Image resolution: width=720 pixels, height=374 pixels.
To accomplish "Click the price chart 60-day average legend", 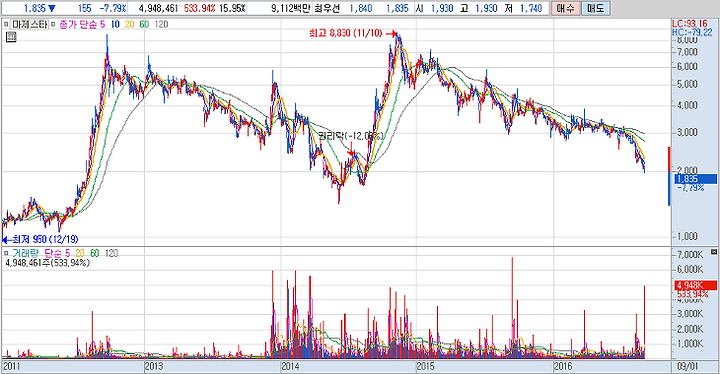I will pos(144,24).
